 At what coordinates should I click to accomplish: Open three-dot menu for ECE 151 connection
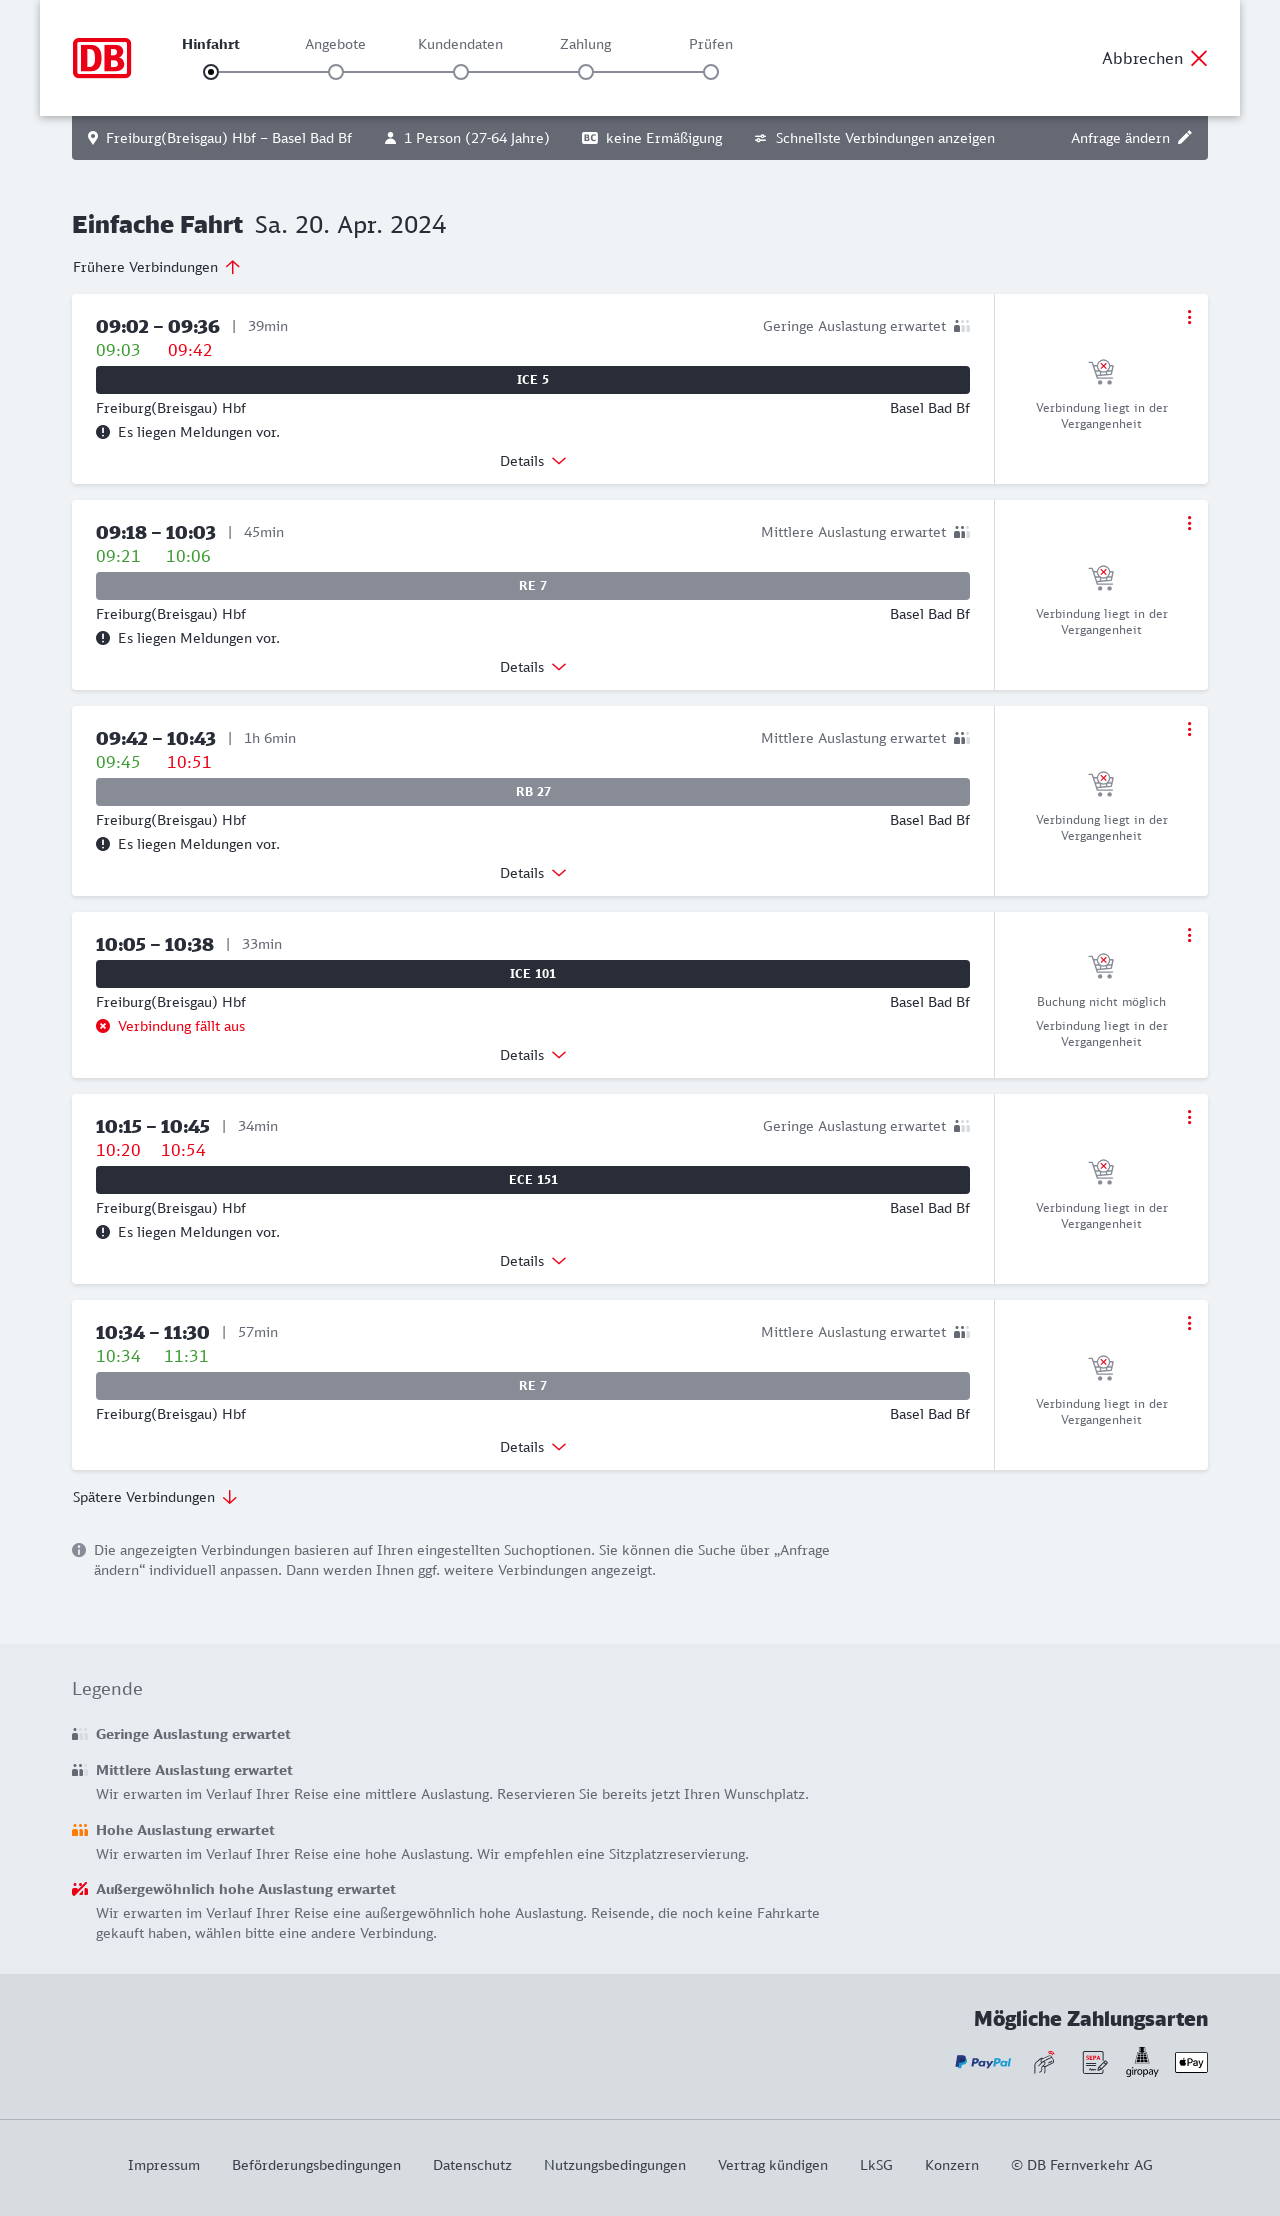pyautogui.click(x=1189, y=1117)
